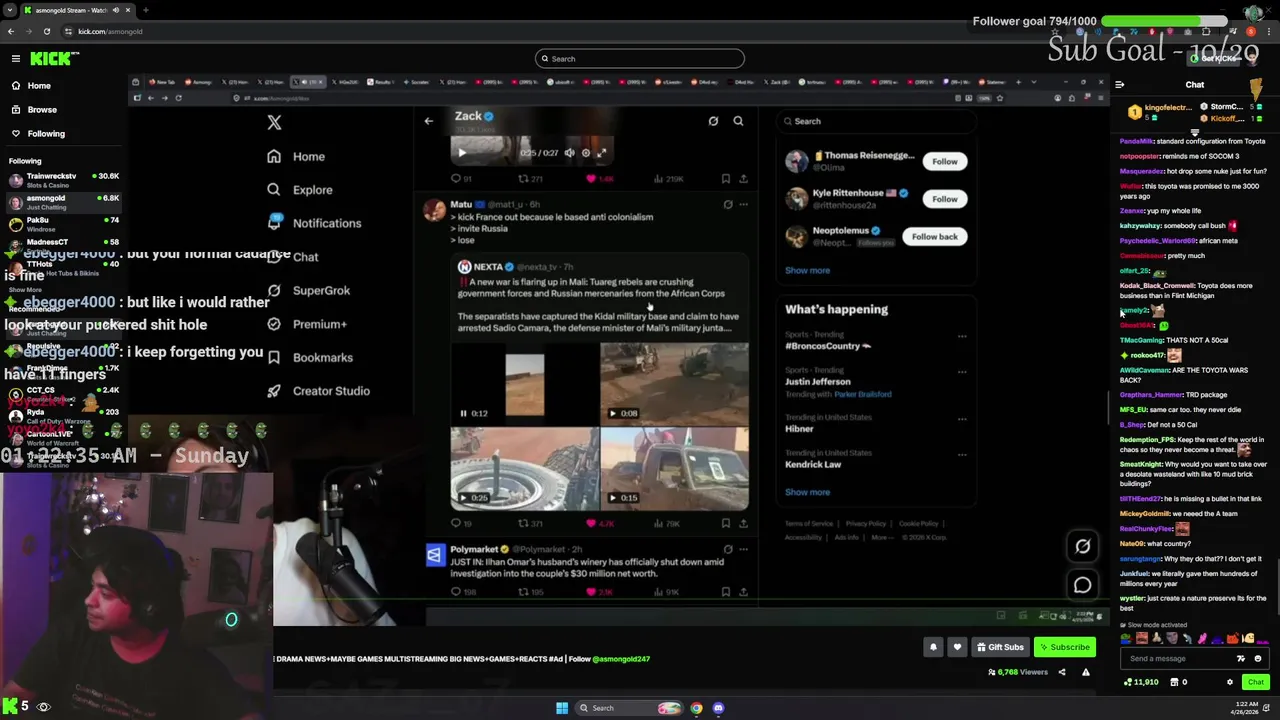The height and width of the screenshot is (720, 1280).
Task: Follow Thomas Reisenegger
Action: click(945, 162)
